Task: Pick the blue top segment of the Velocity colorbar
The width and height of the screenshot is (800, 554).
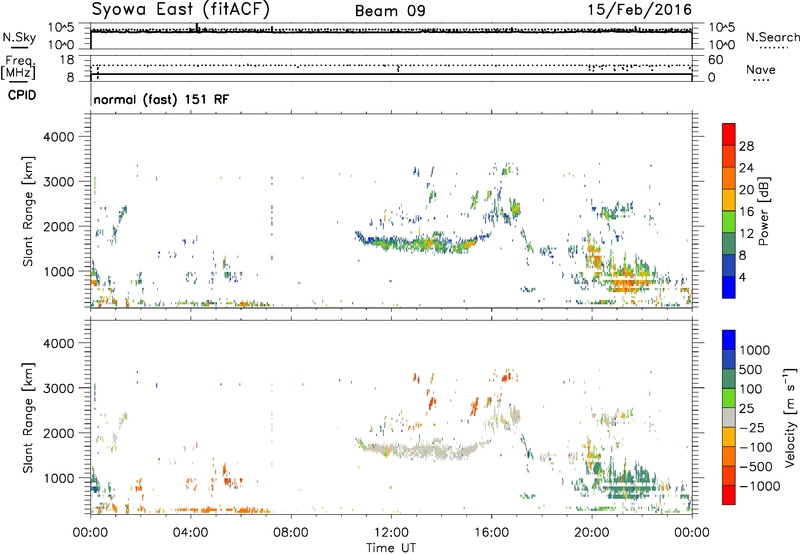Action: (729, 340)
